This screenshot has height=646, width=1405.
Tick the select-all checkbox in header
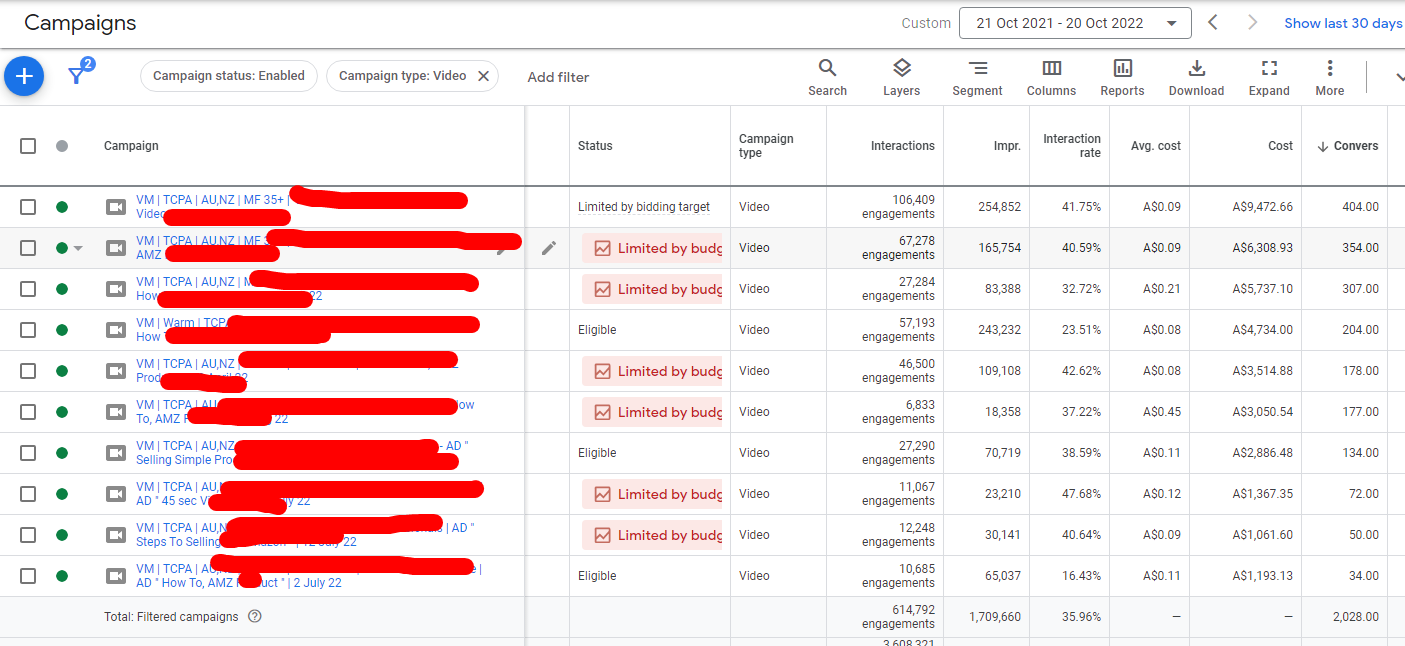pyautogui.click(x=28, y=146)
